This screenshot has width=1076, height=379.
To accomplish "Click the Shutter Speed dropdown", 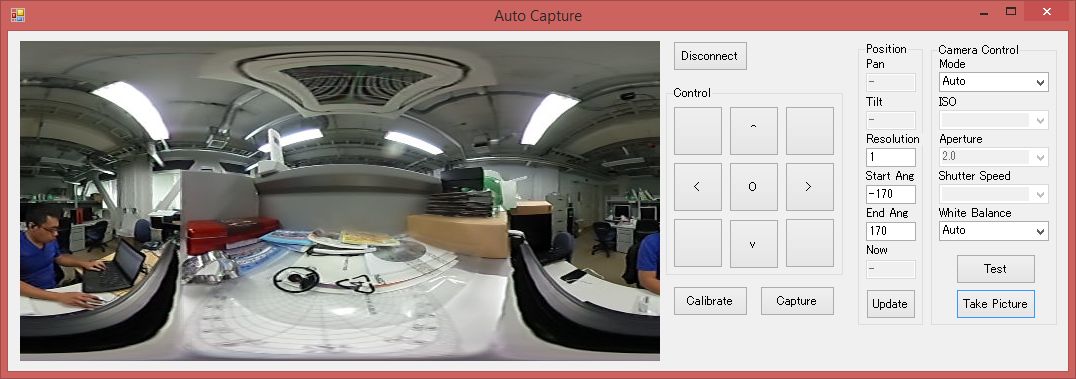I will [x=993, y=194].
